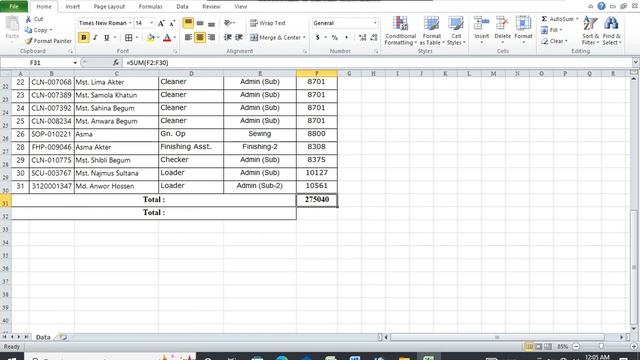Click the Insert Function fx icon
Viewport: 640px width, 360px height.
[116, 62]
